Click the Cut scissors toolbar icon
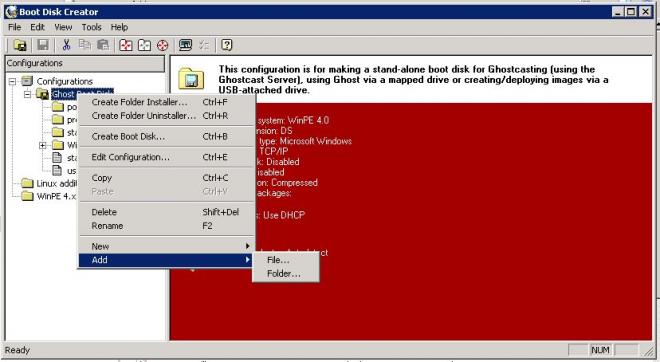This screenshot has height=362, width=660. (x=66, y=45)
